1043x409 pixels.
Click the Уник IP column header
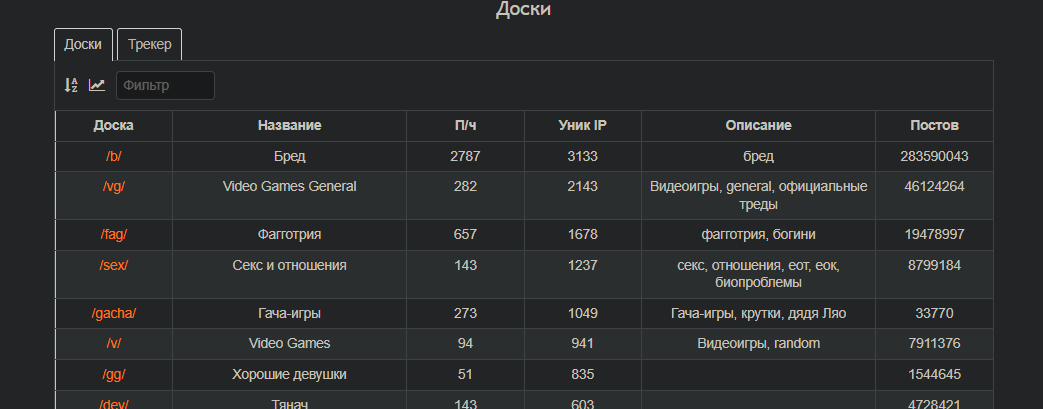click(x=582, y=126)
